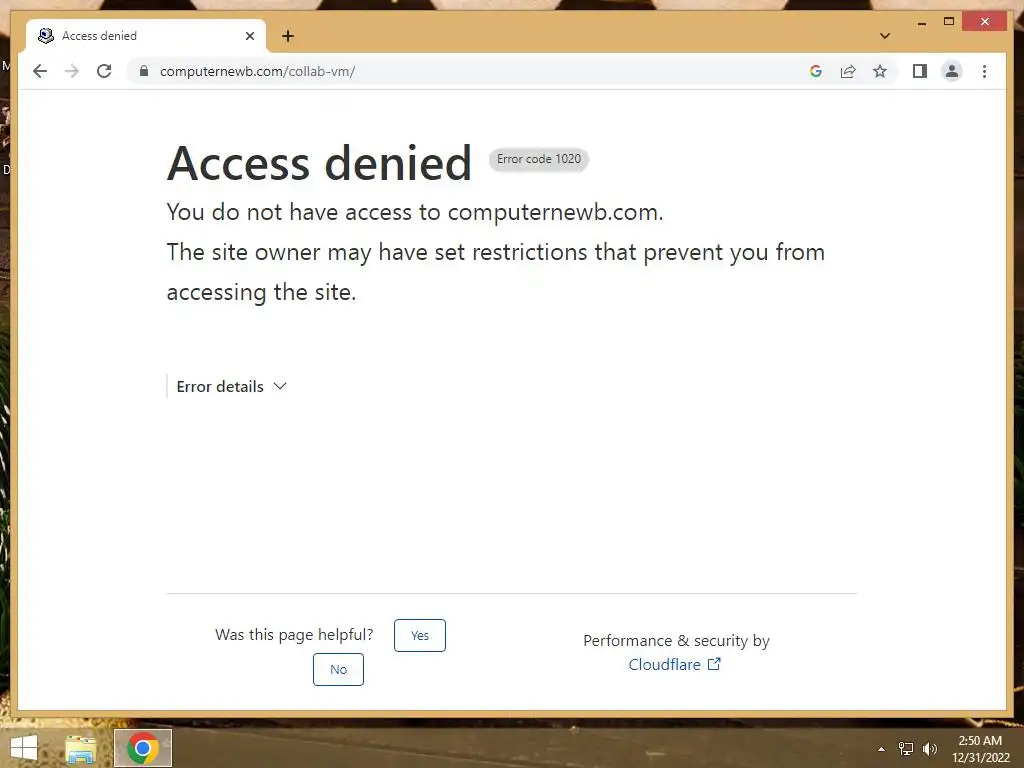
Task: Expand the Error details section
Action: 232,387
